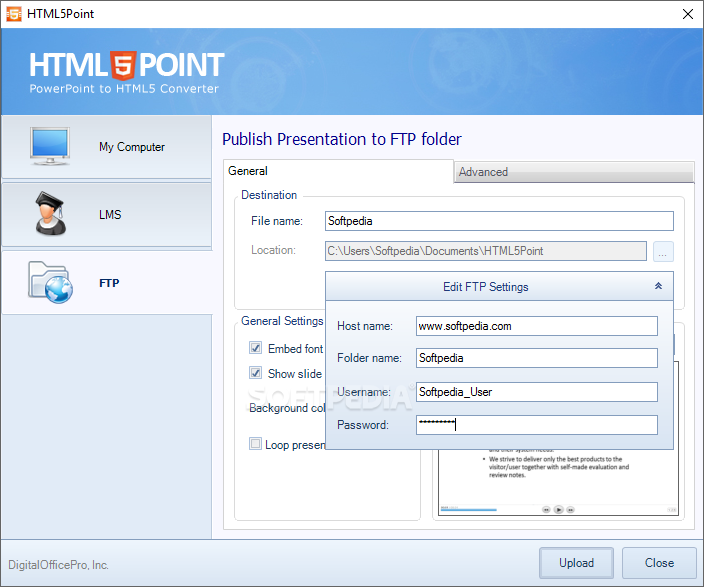This screenshot has width=704, height=587.
Task: Go to previous slide in preview
Action: click(x=546, y=510)
